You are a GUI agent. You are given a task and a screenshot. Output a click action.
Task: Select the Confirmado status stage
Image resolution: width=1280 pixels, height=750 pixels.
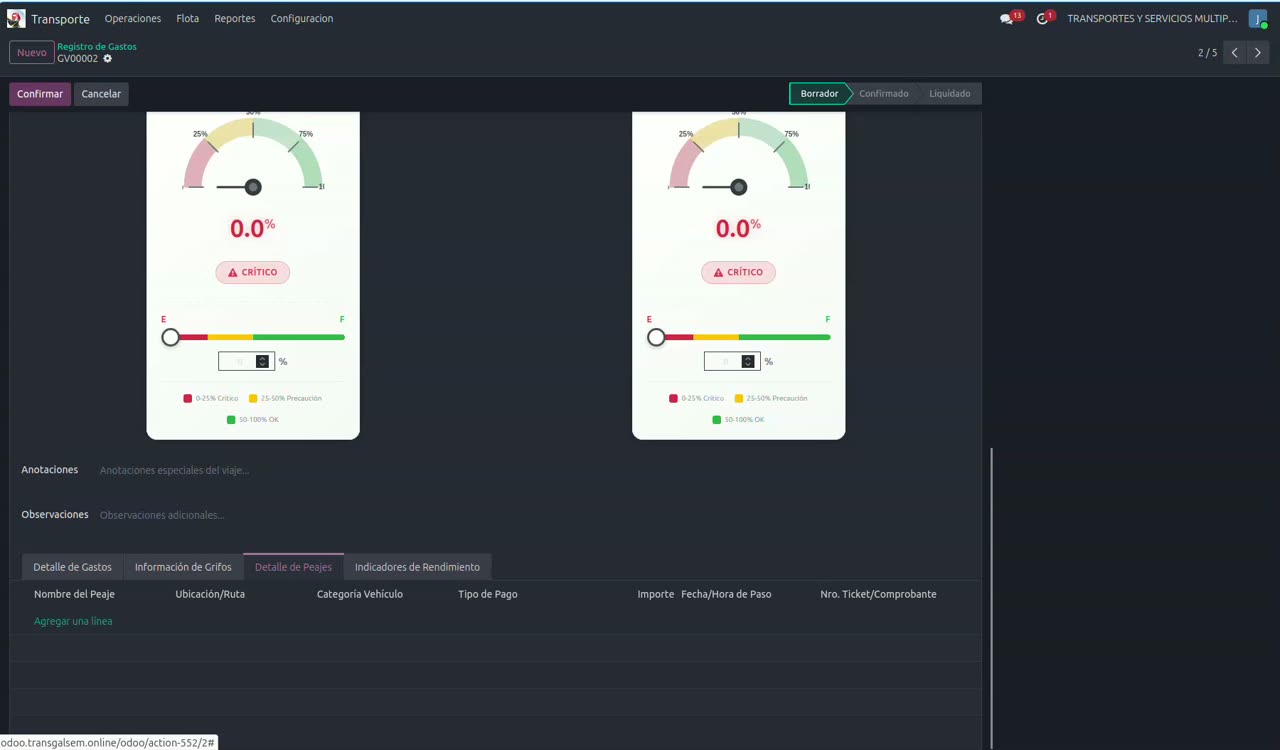[x=883, y=94]
